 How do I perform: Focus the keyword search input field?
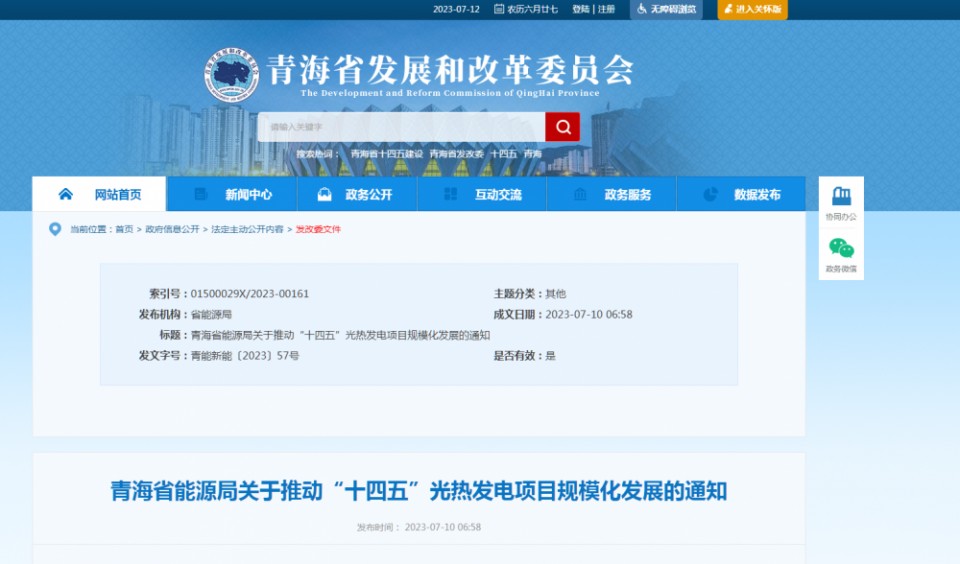[x=400, y=127]
